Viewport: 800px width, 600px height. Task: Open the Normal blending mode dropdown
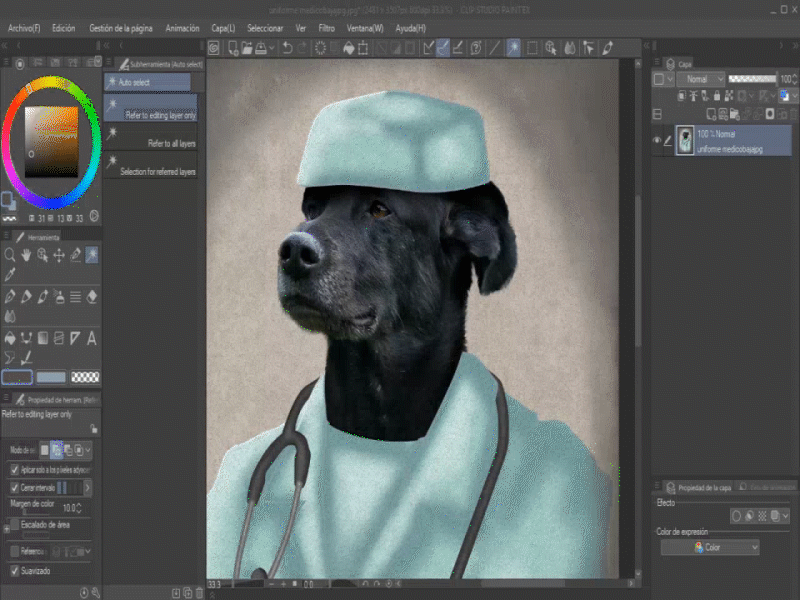[701, 79]
